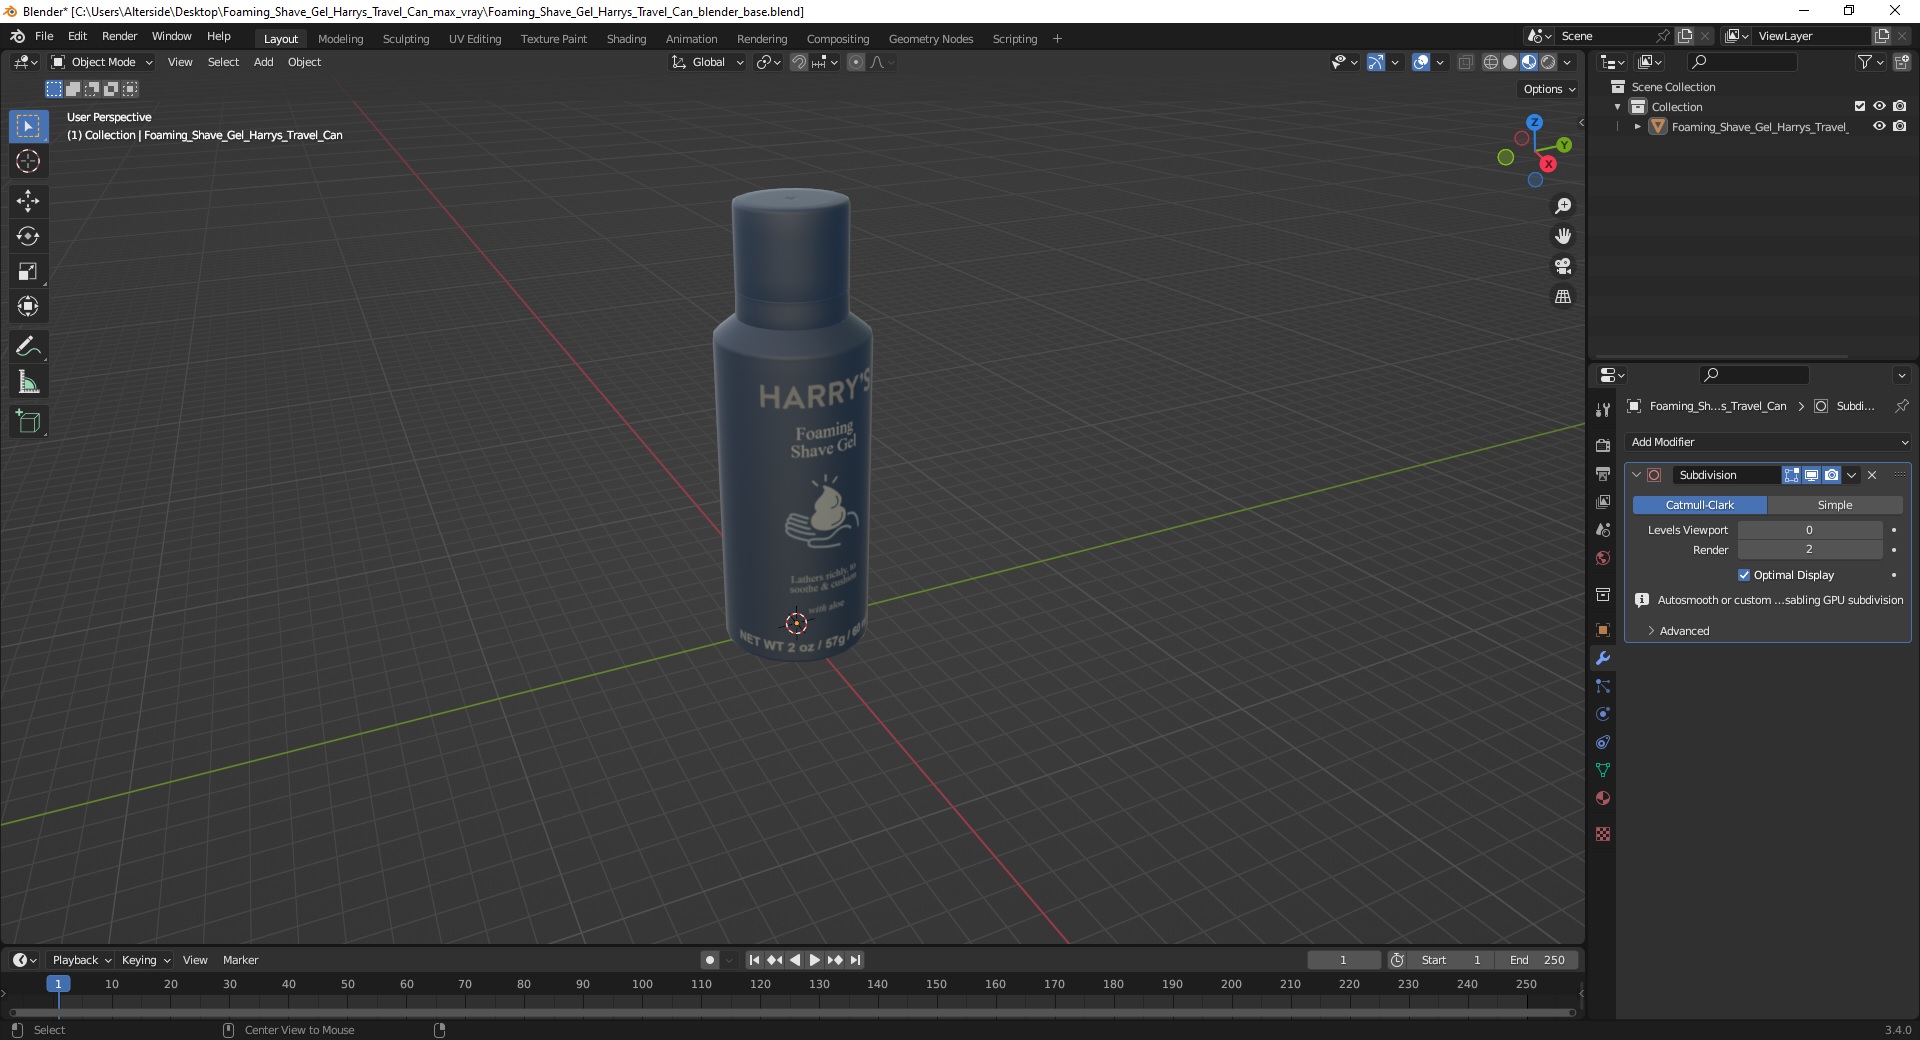1920x1040 pixels.
Task: Uncheck the Collection exclude checkbox
Action: click(x=1860, y=106)
